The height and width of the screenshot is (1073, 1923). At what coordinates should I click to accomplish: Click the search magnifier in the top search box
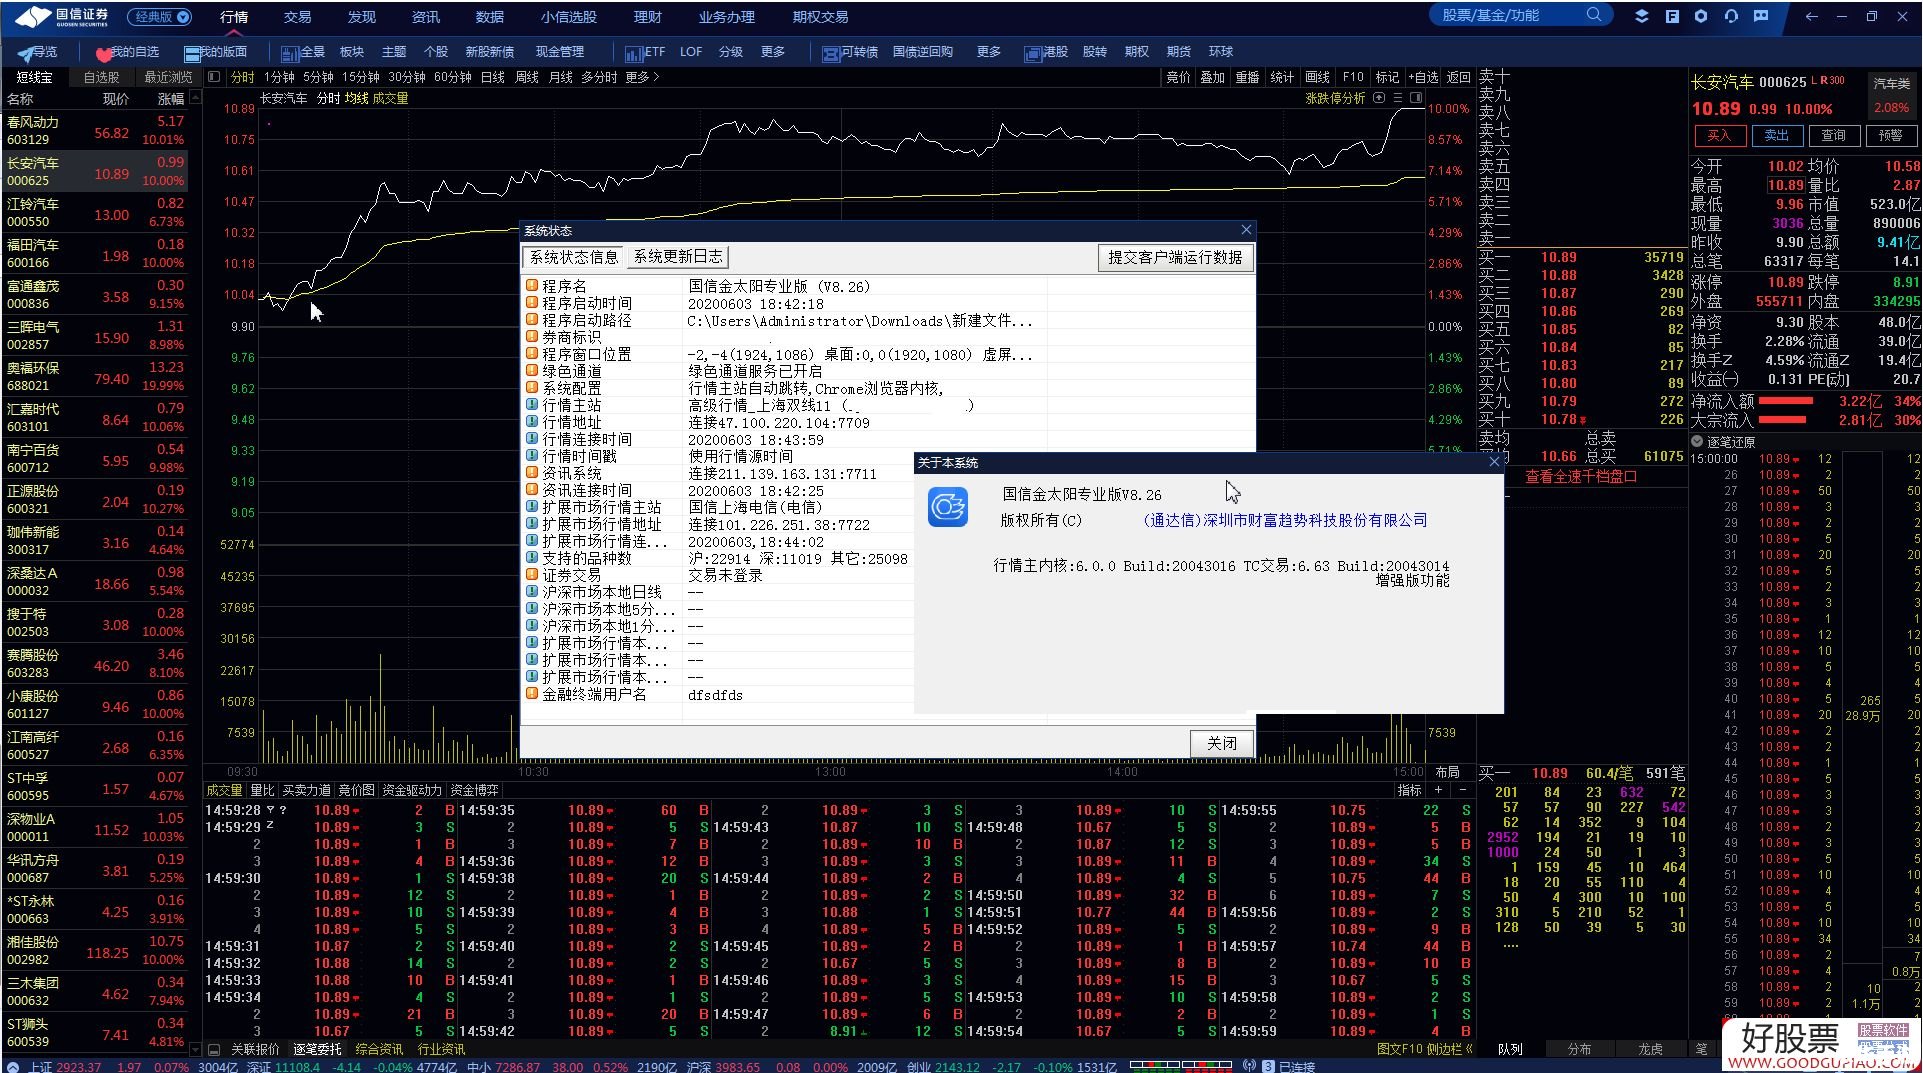(x=1594, y=15)
